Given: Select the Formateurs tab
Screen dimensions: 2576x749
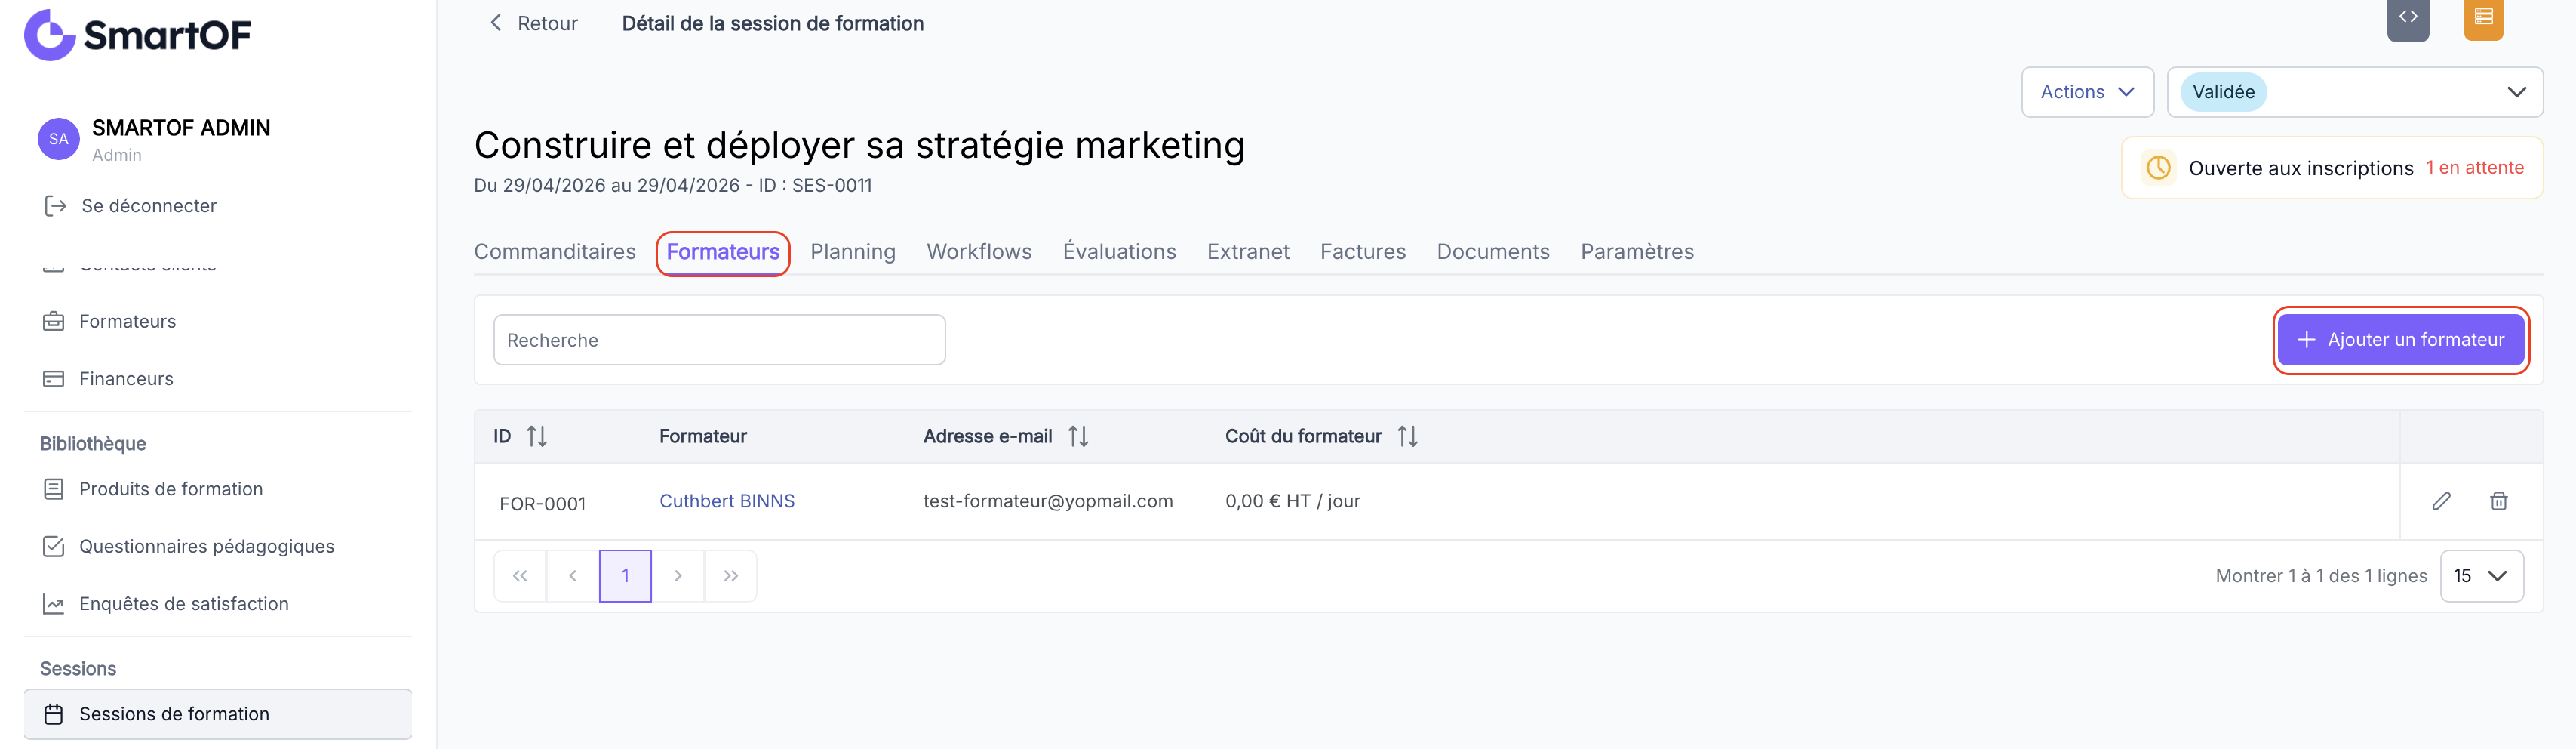Looking at the screenshot, I should 723,252.
